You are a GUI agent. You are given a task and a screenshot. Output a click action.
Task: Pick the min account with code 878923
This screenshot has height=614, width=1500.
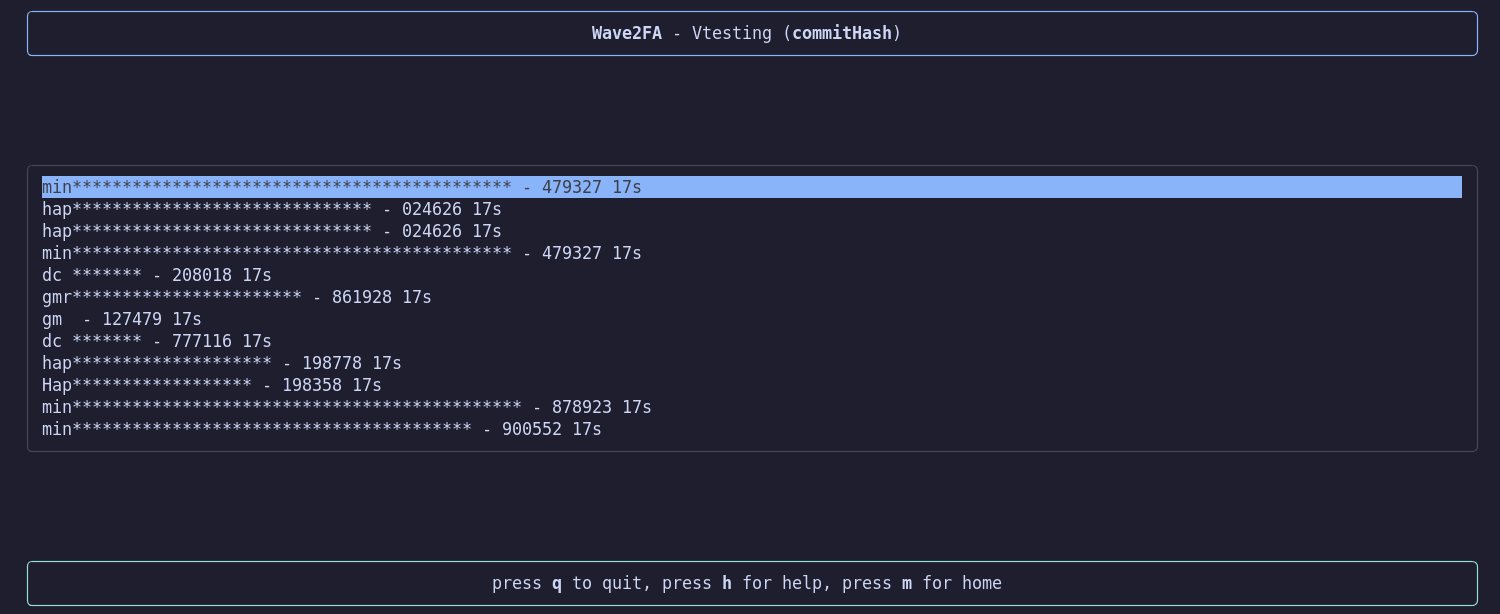tap(346, 407)
